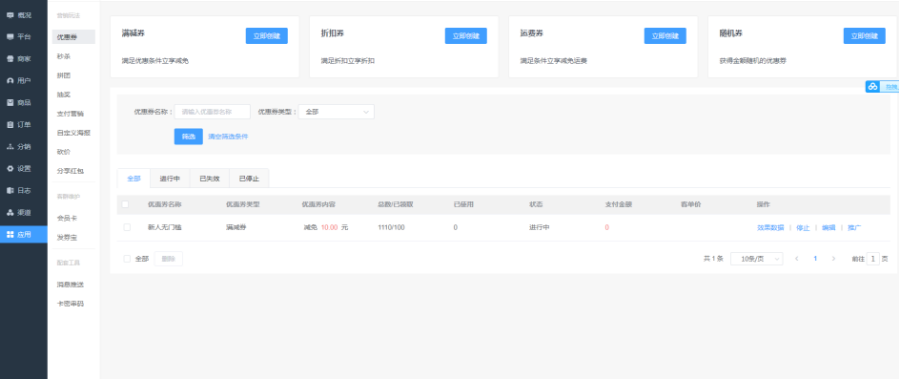This screenshot has height=379, width=900.
Task: Click the 共 1 条 total count text
Action: (713, 259)
